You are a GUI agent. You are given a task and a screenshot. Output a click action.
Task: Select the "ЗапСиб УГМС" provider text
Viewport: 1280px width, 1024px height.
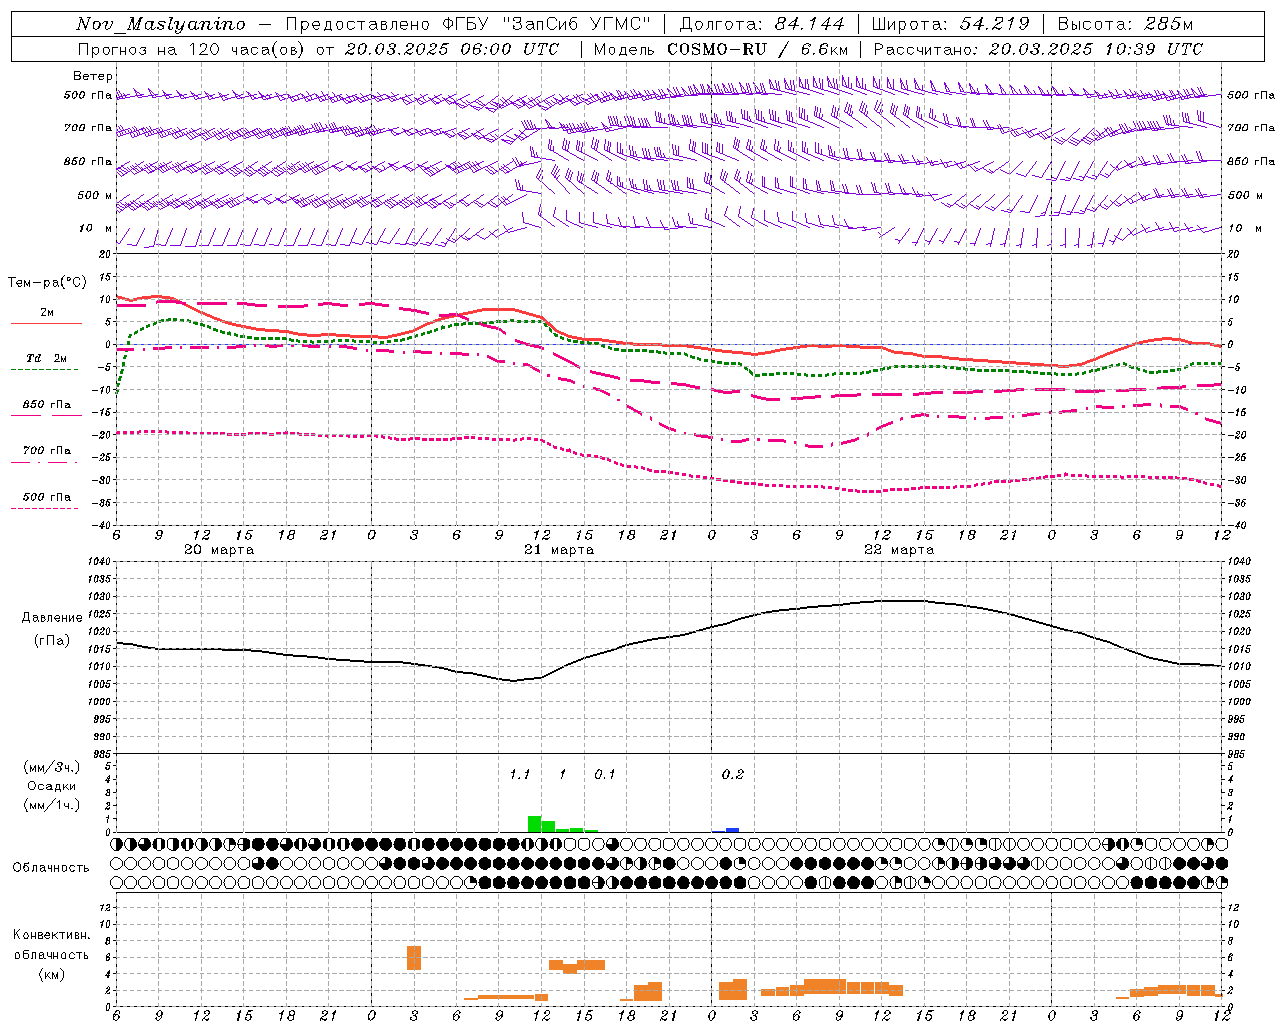point(578,24)
